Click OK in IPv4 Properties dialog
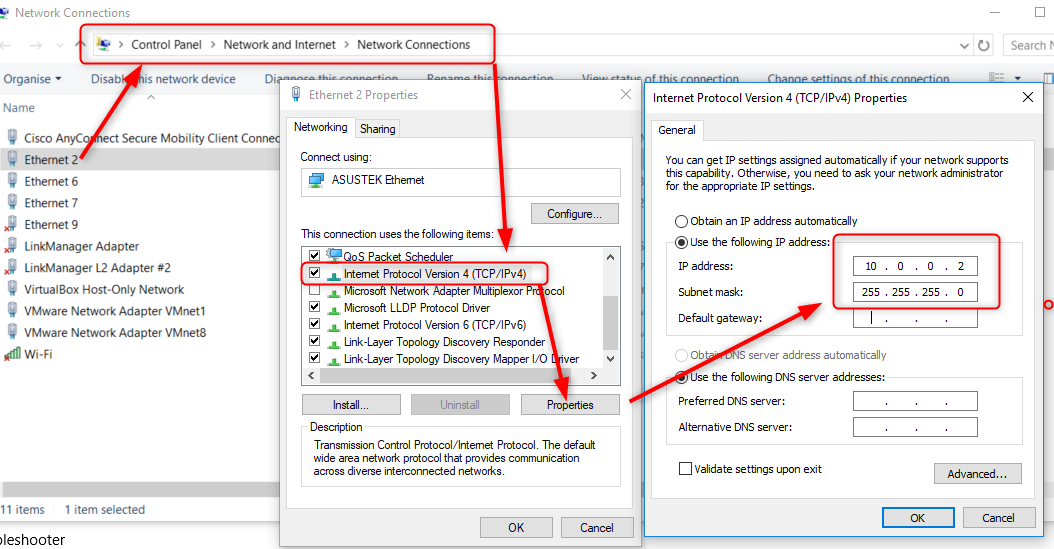The width and height of the screenshot is (1054, 549). pos(918,517)
